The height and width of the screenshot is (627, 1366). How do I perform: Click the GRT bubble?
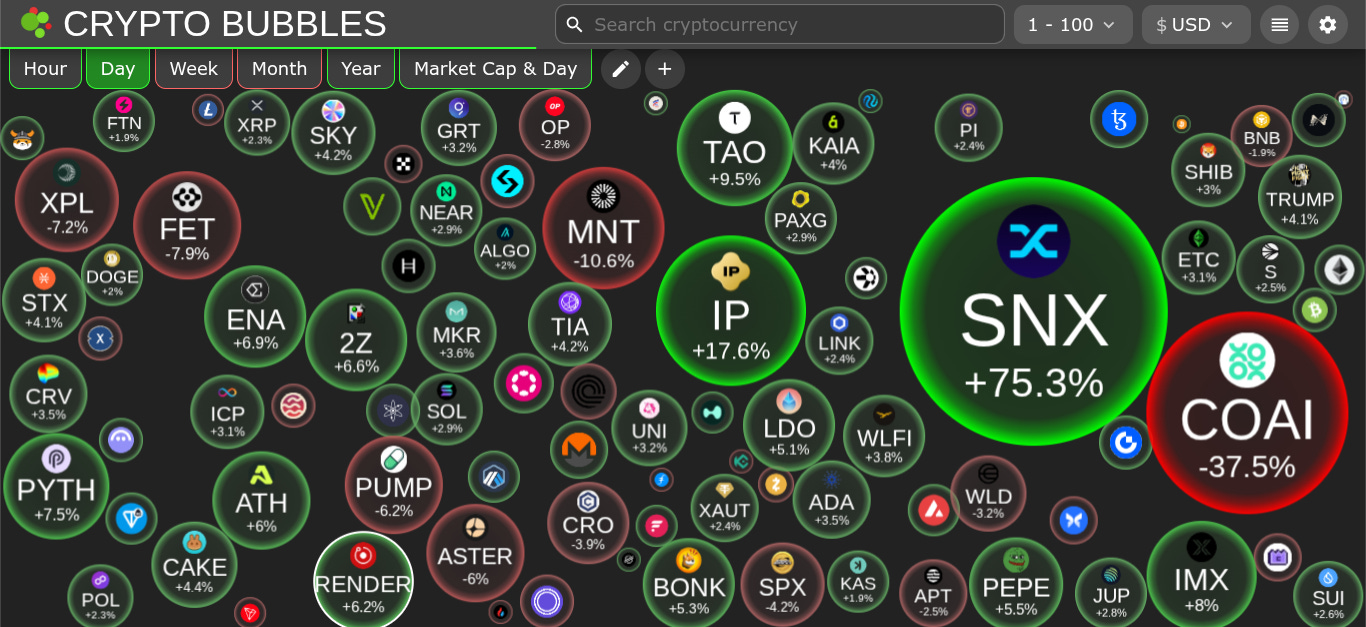pos(459,128)
